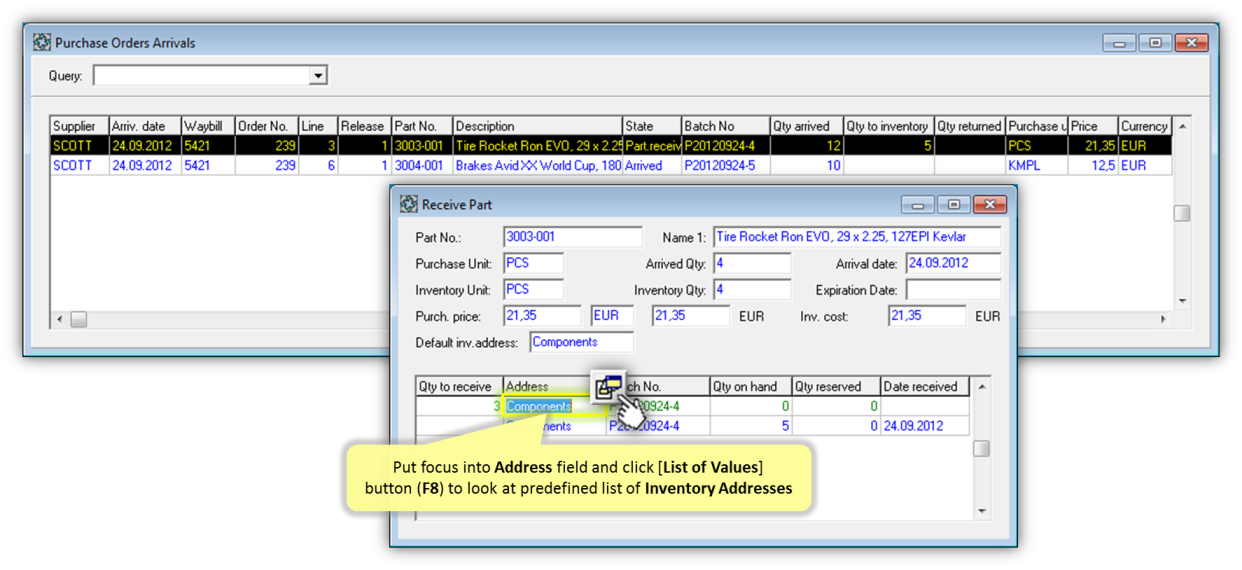Maximize the Purchase Orders Arrivals window
The width and height of the screenshot is (1242, 570).
1155,43
